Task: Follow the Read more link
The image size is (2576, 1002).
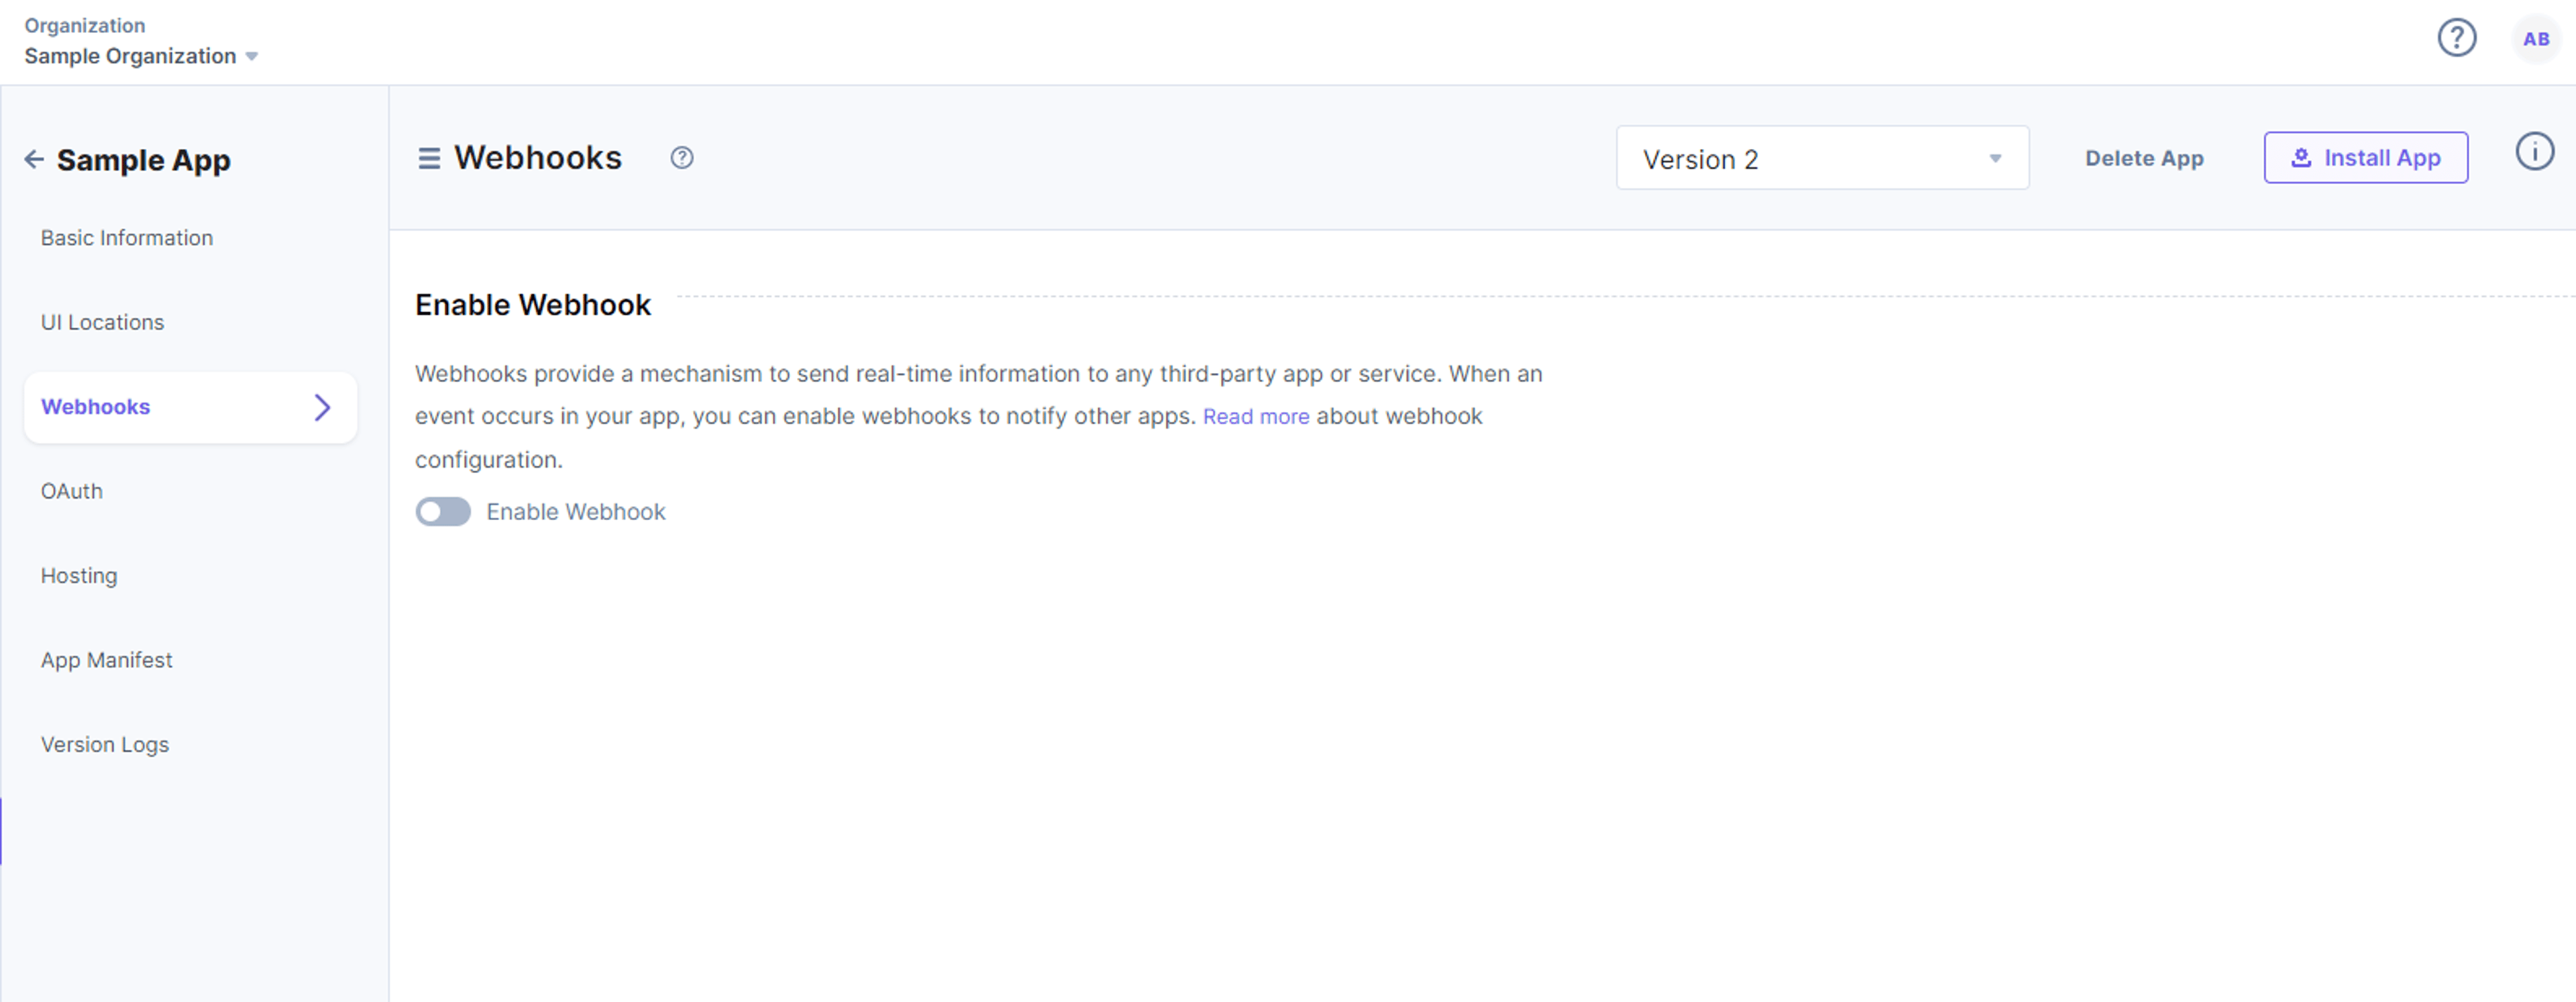Action: pyautogui.click(x=1256, y=416)
